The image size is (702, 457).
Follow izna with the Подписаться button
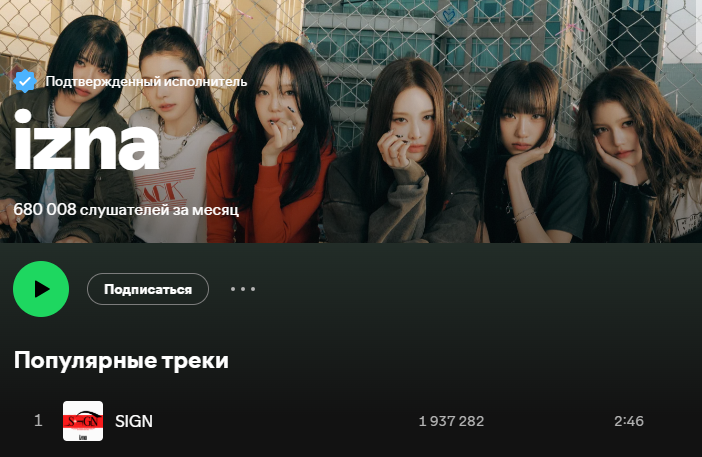[x=148, y=289]
